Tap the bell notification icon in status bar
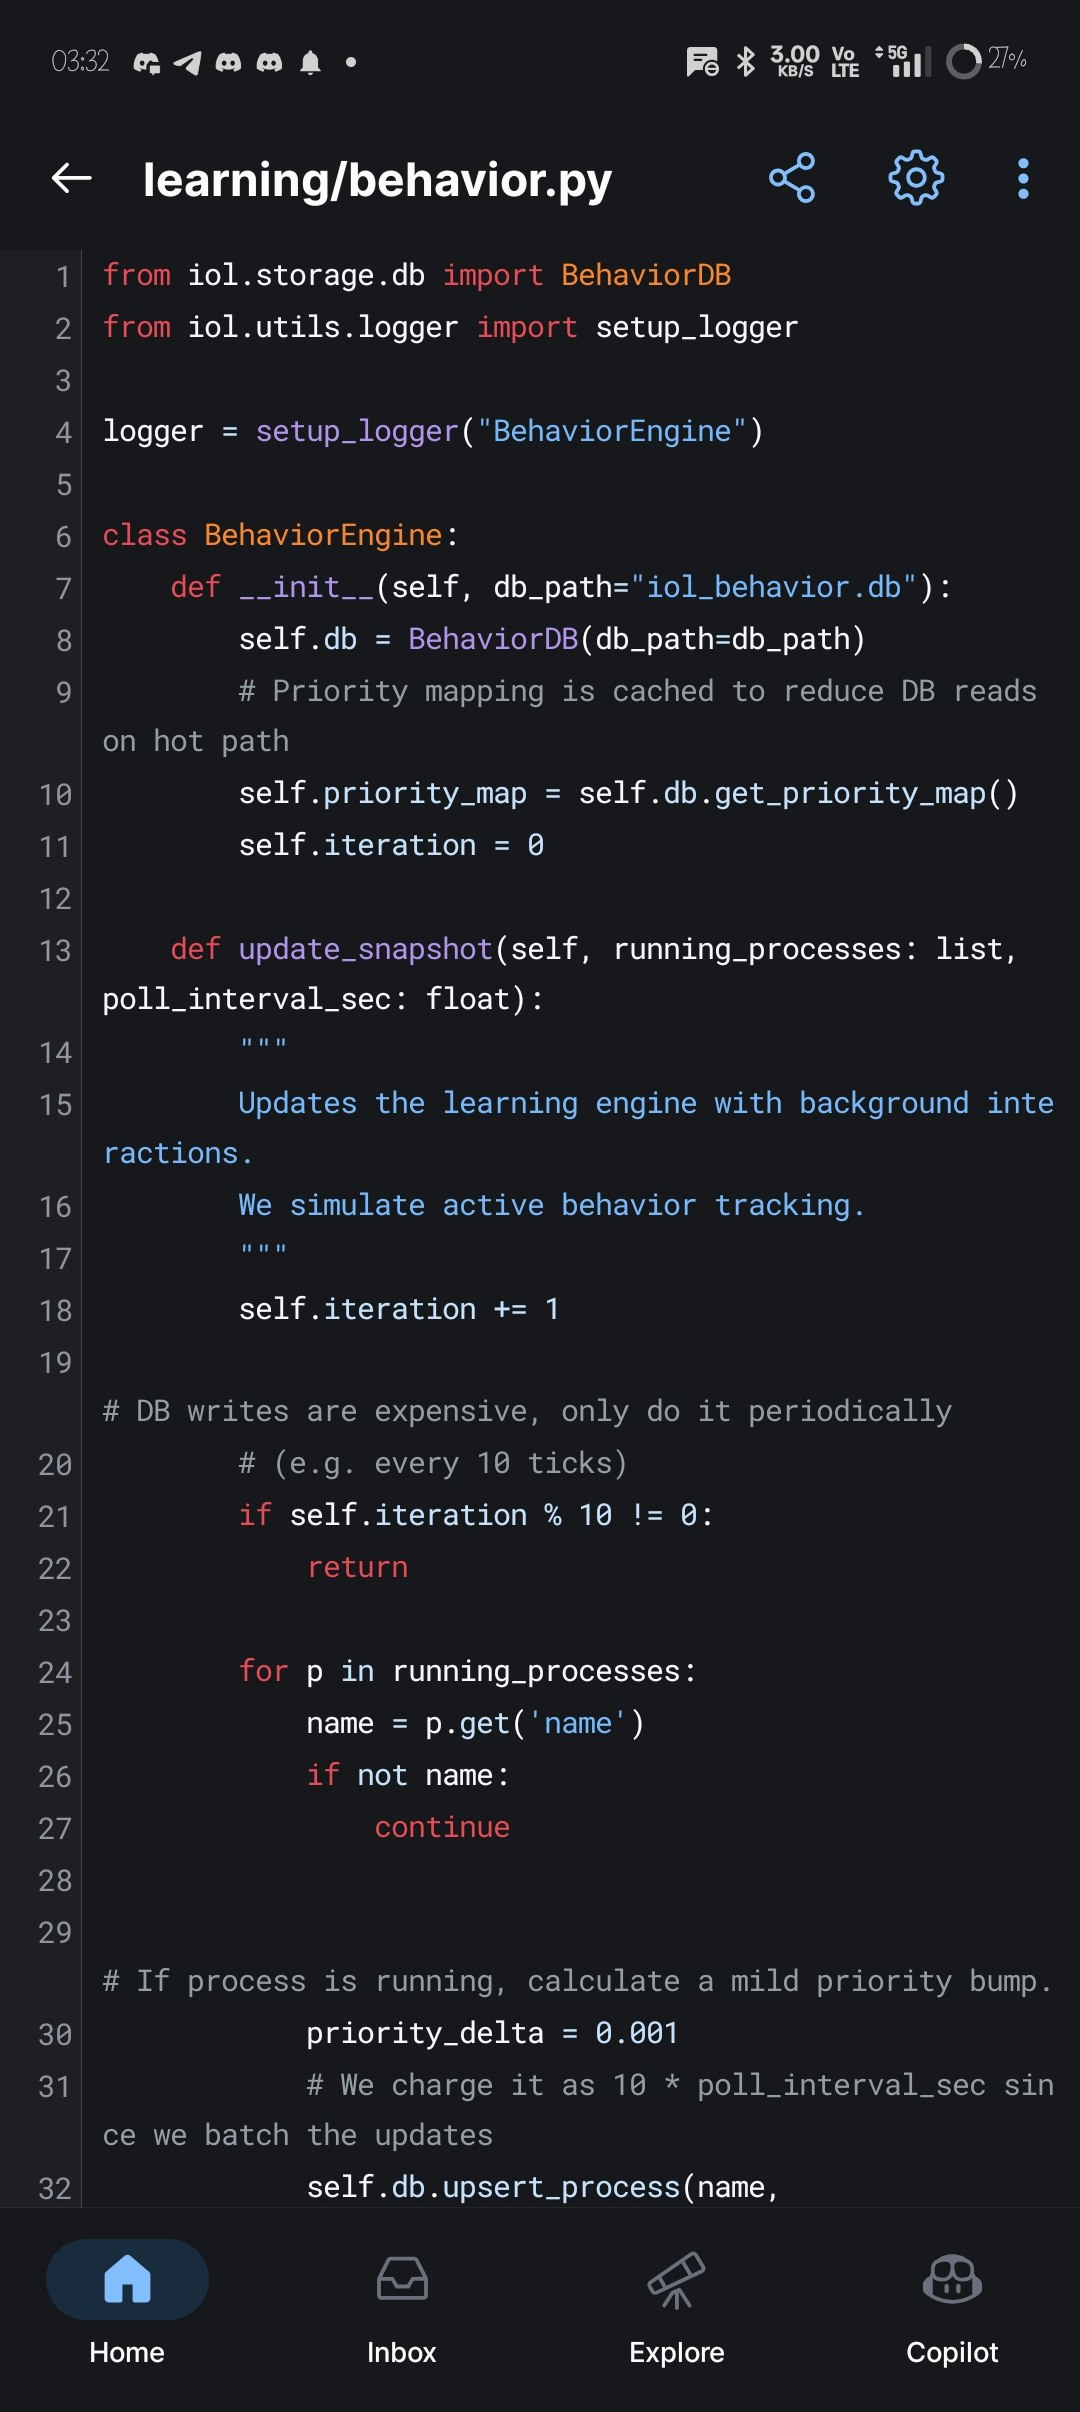The width and height of the screenshot is (1080, 2412). (x=310, y=62)
